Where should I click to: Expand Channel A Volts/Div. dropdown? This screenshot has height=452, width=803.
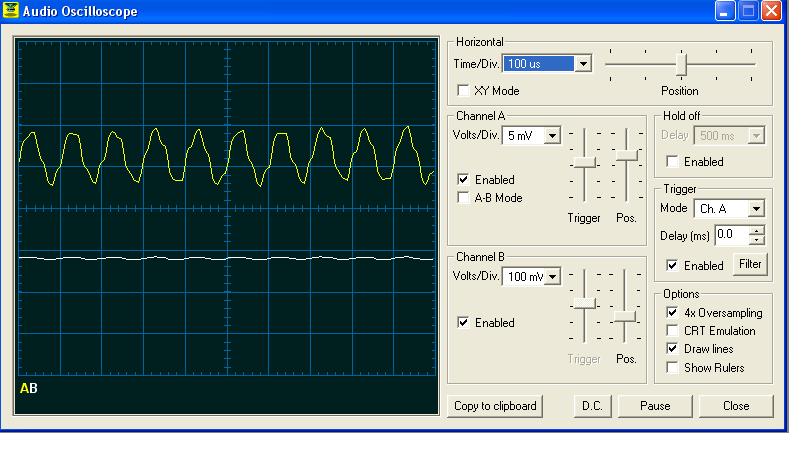[551, 136]
